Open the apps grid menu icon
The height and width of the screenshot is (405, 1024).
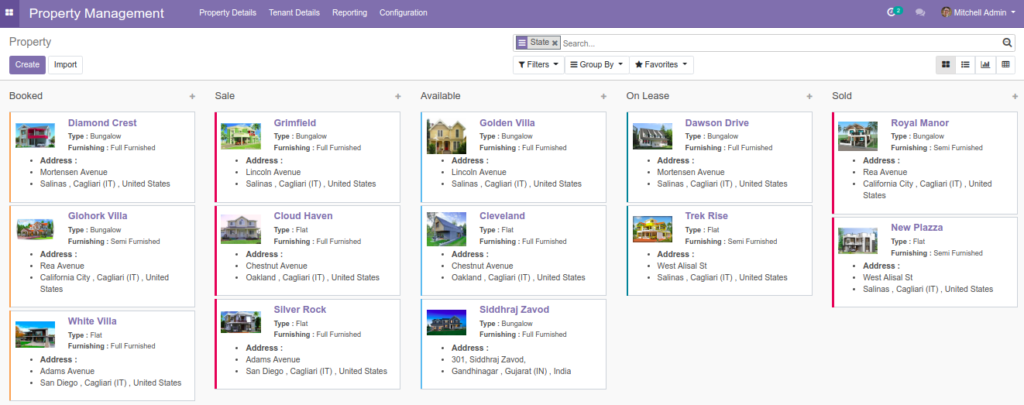(x=9, y=13)
